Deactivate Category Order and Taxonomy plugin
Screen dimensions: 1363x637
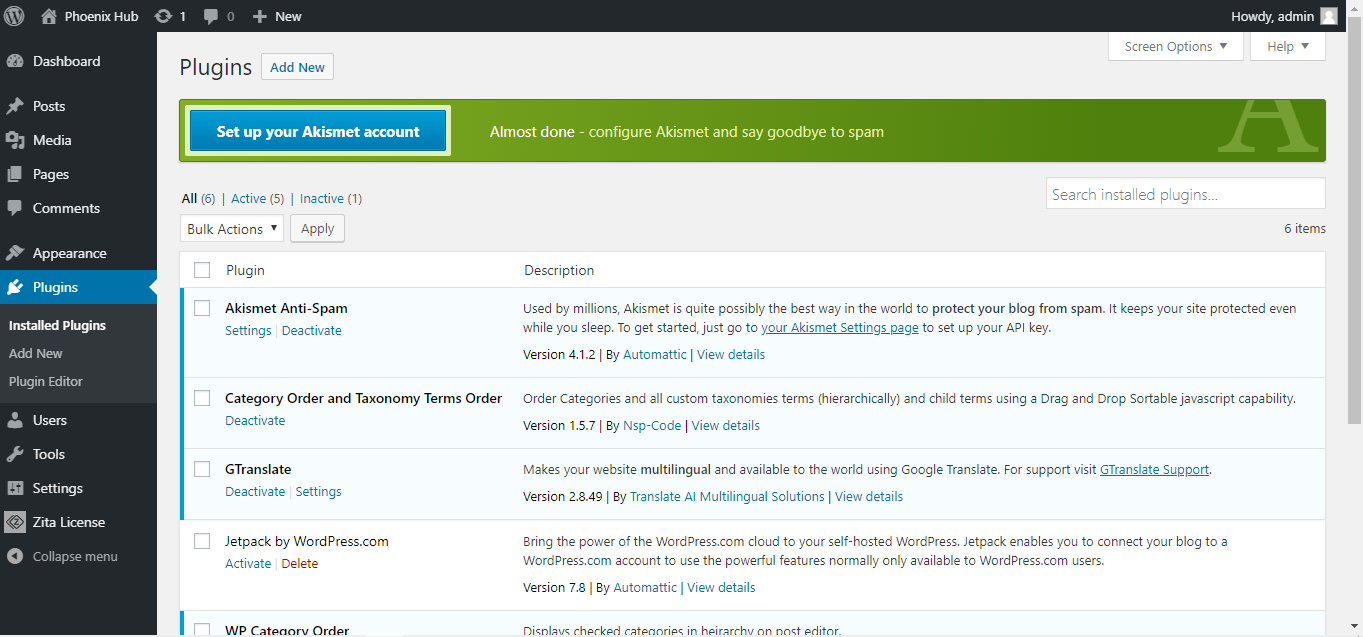255,421
